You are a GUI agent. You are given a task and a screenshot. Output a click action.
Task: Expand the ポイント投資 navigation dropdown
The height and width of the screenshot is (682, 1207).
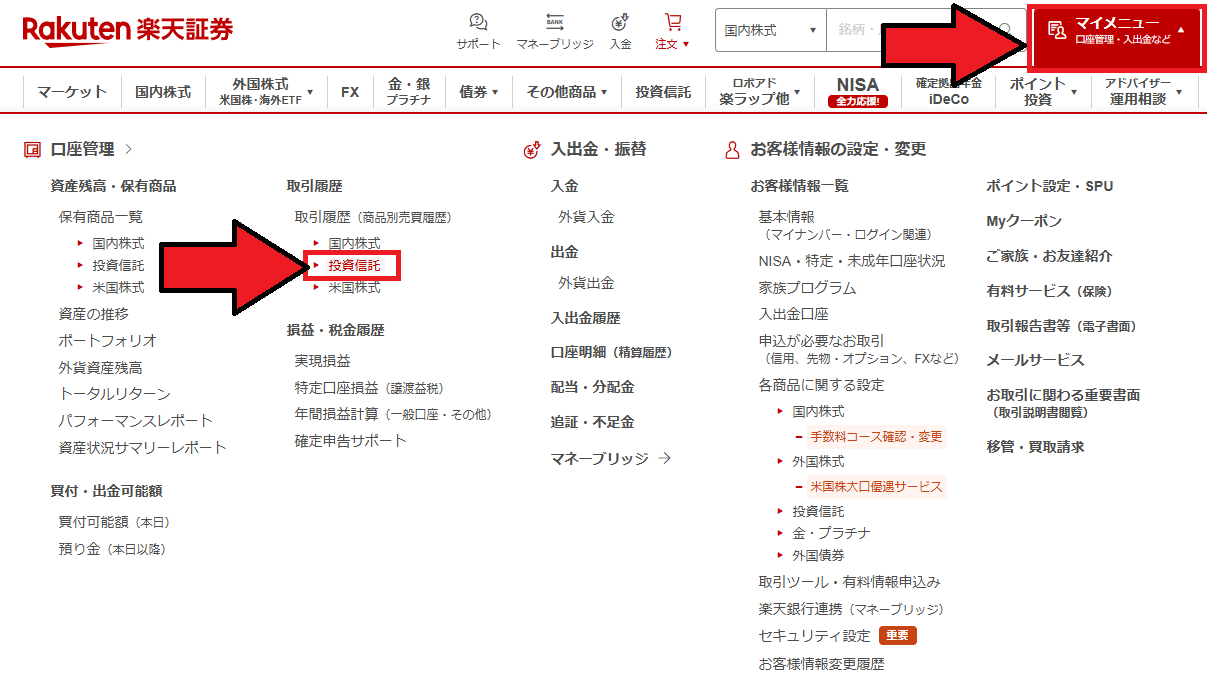(x=1043, y=92)
